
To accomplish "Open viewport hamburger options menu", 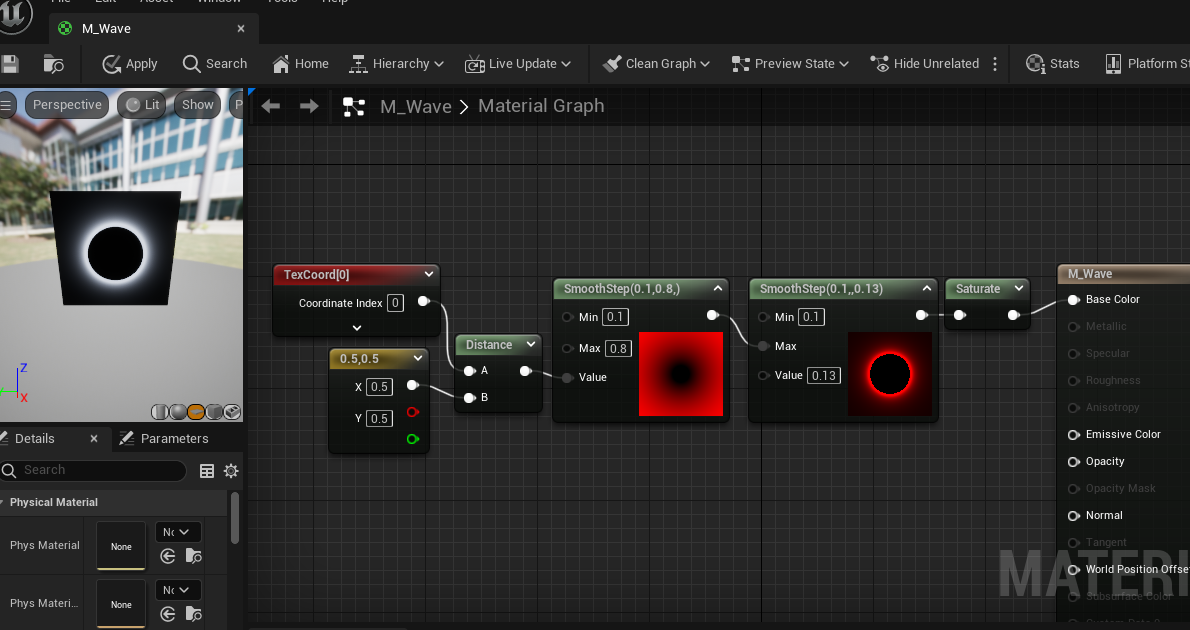I will coord(6,105).
